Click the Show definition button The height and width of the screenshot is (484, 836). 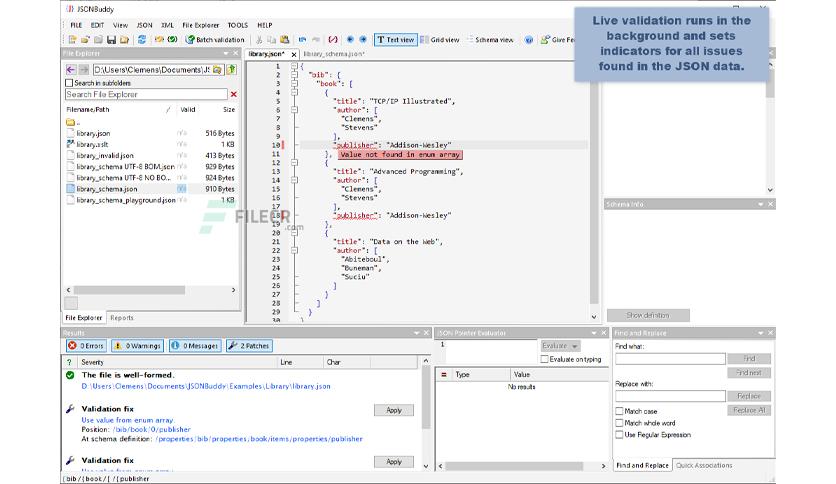[648, 316]
